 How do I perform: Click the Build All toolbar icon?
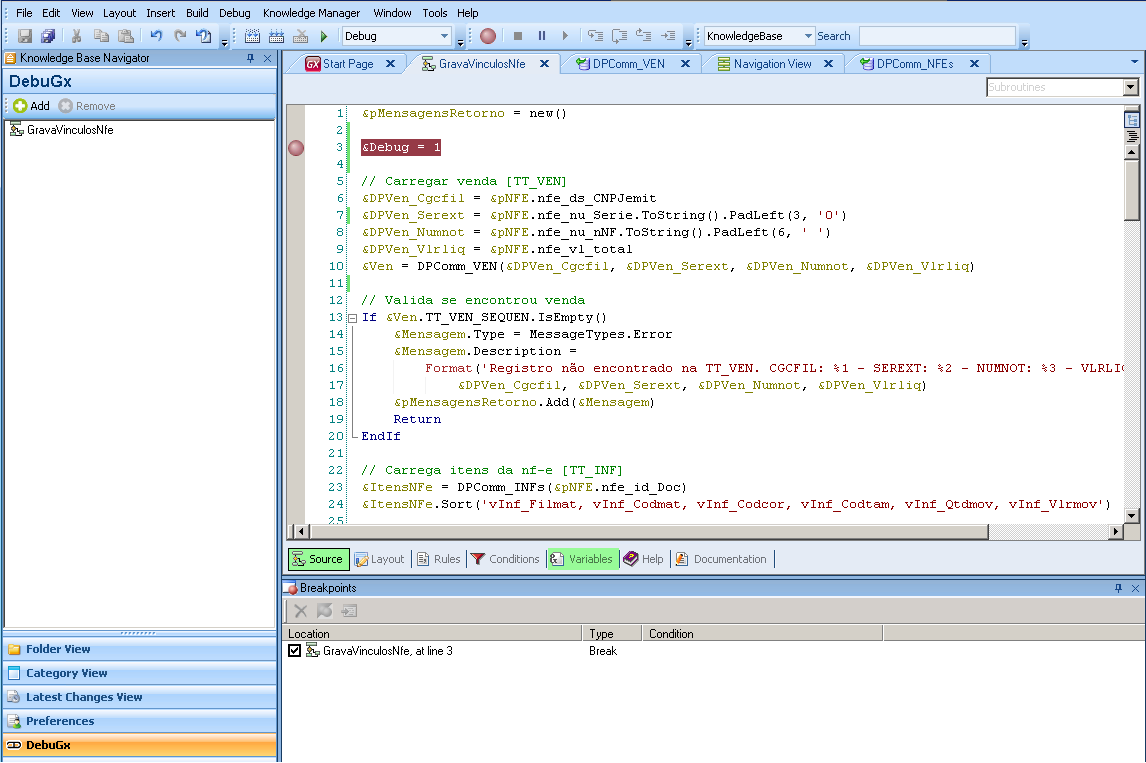tap(252, 36)
